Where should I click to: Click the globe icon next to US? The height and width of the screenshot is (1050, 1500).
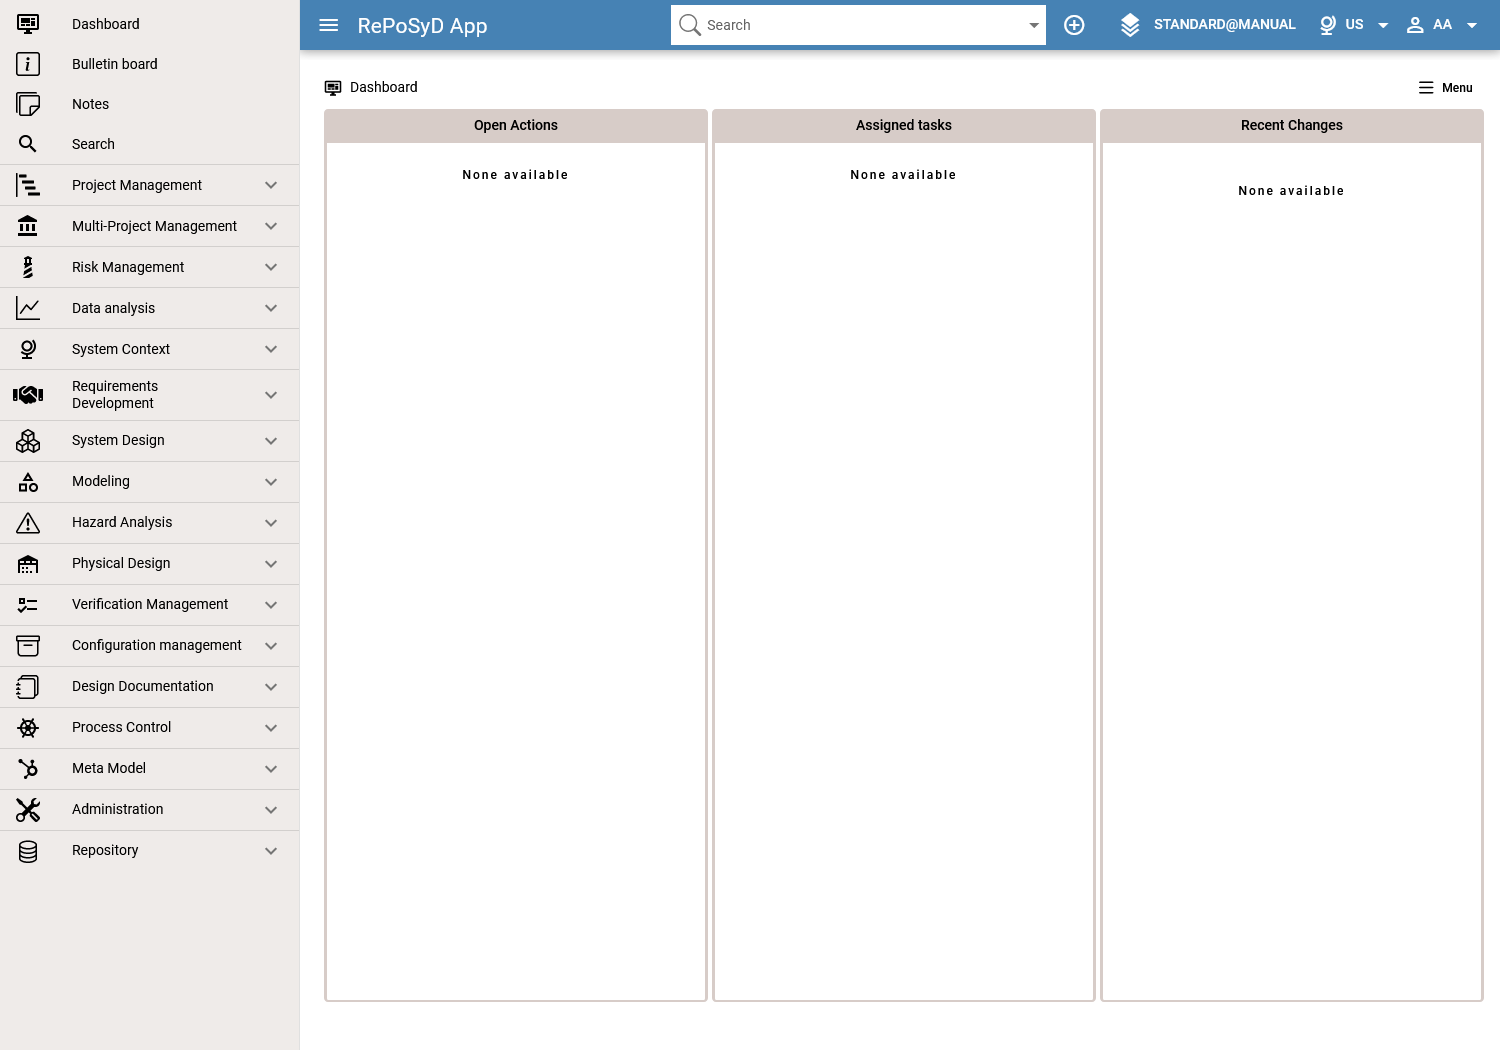tap(1328, 25)
